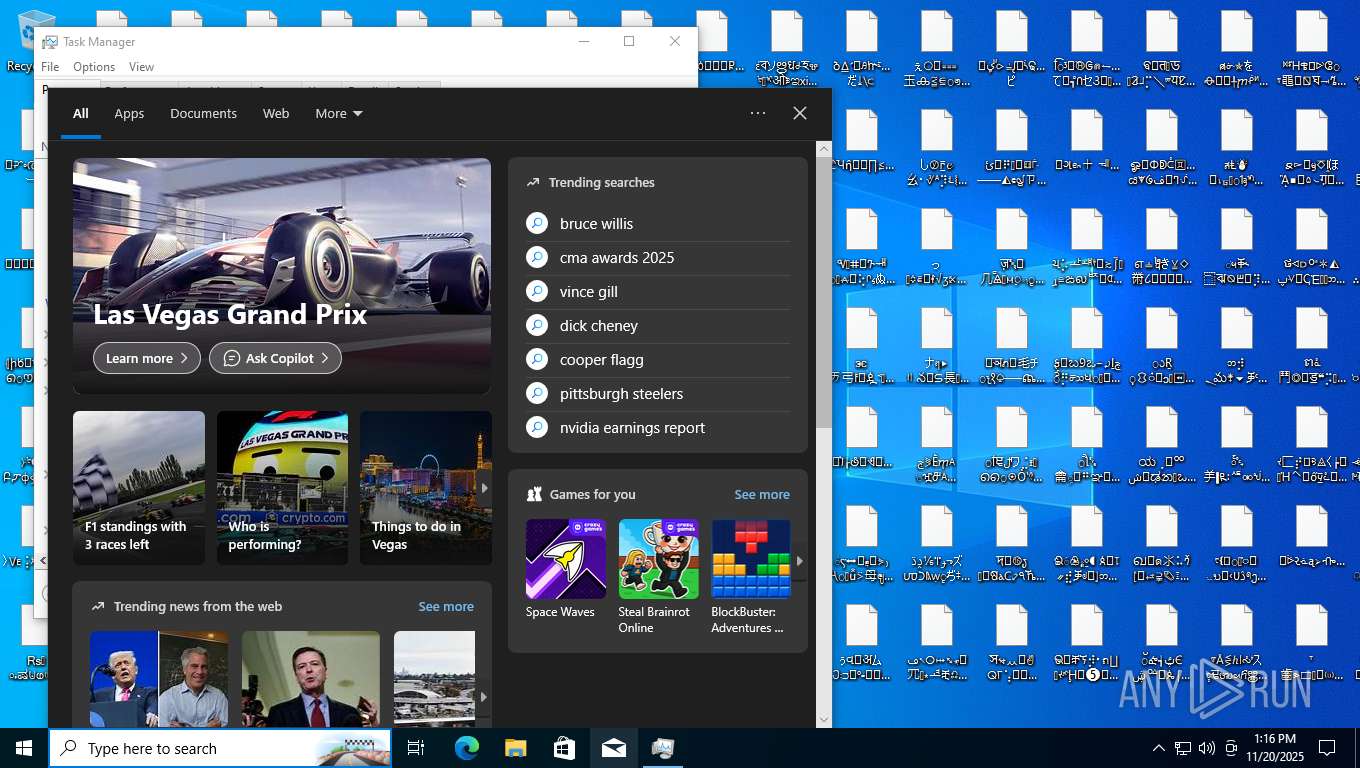Image resolution: width=1360 pixels, height=768 pixels.
Task: Open the Mail app from taskbar
Action: pyautogui.click(x=613, y=748)
